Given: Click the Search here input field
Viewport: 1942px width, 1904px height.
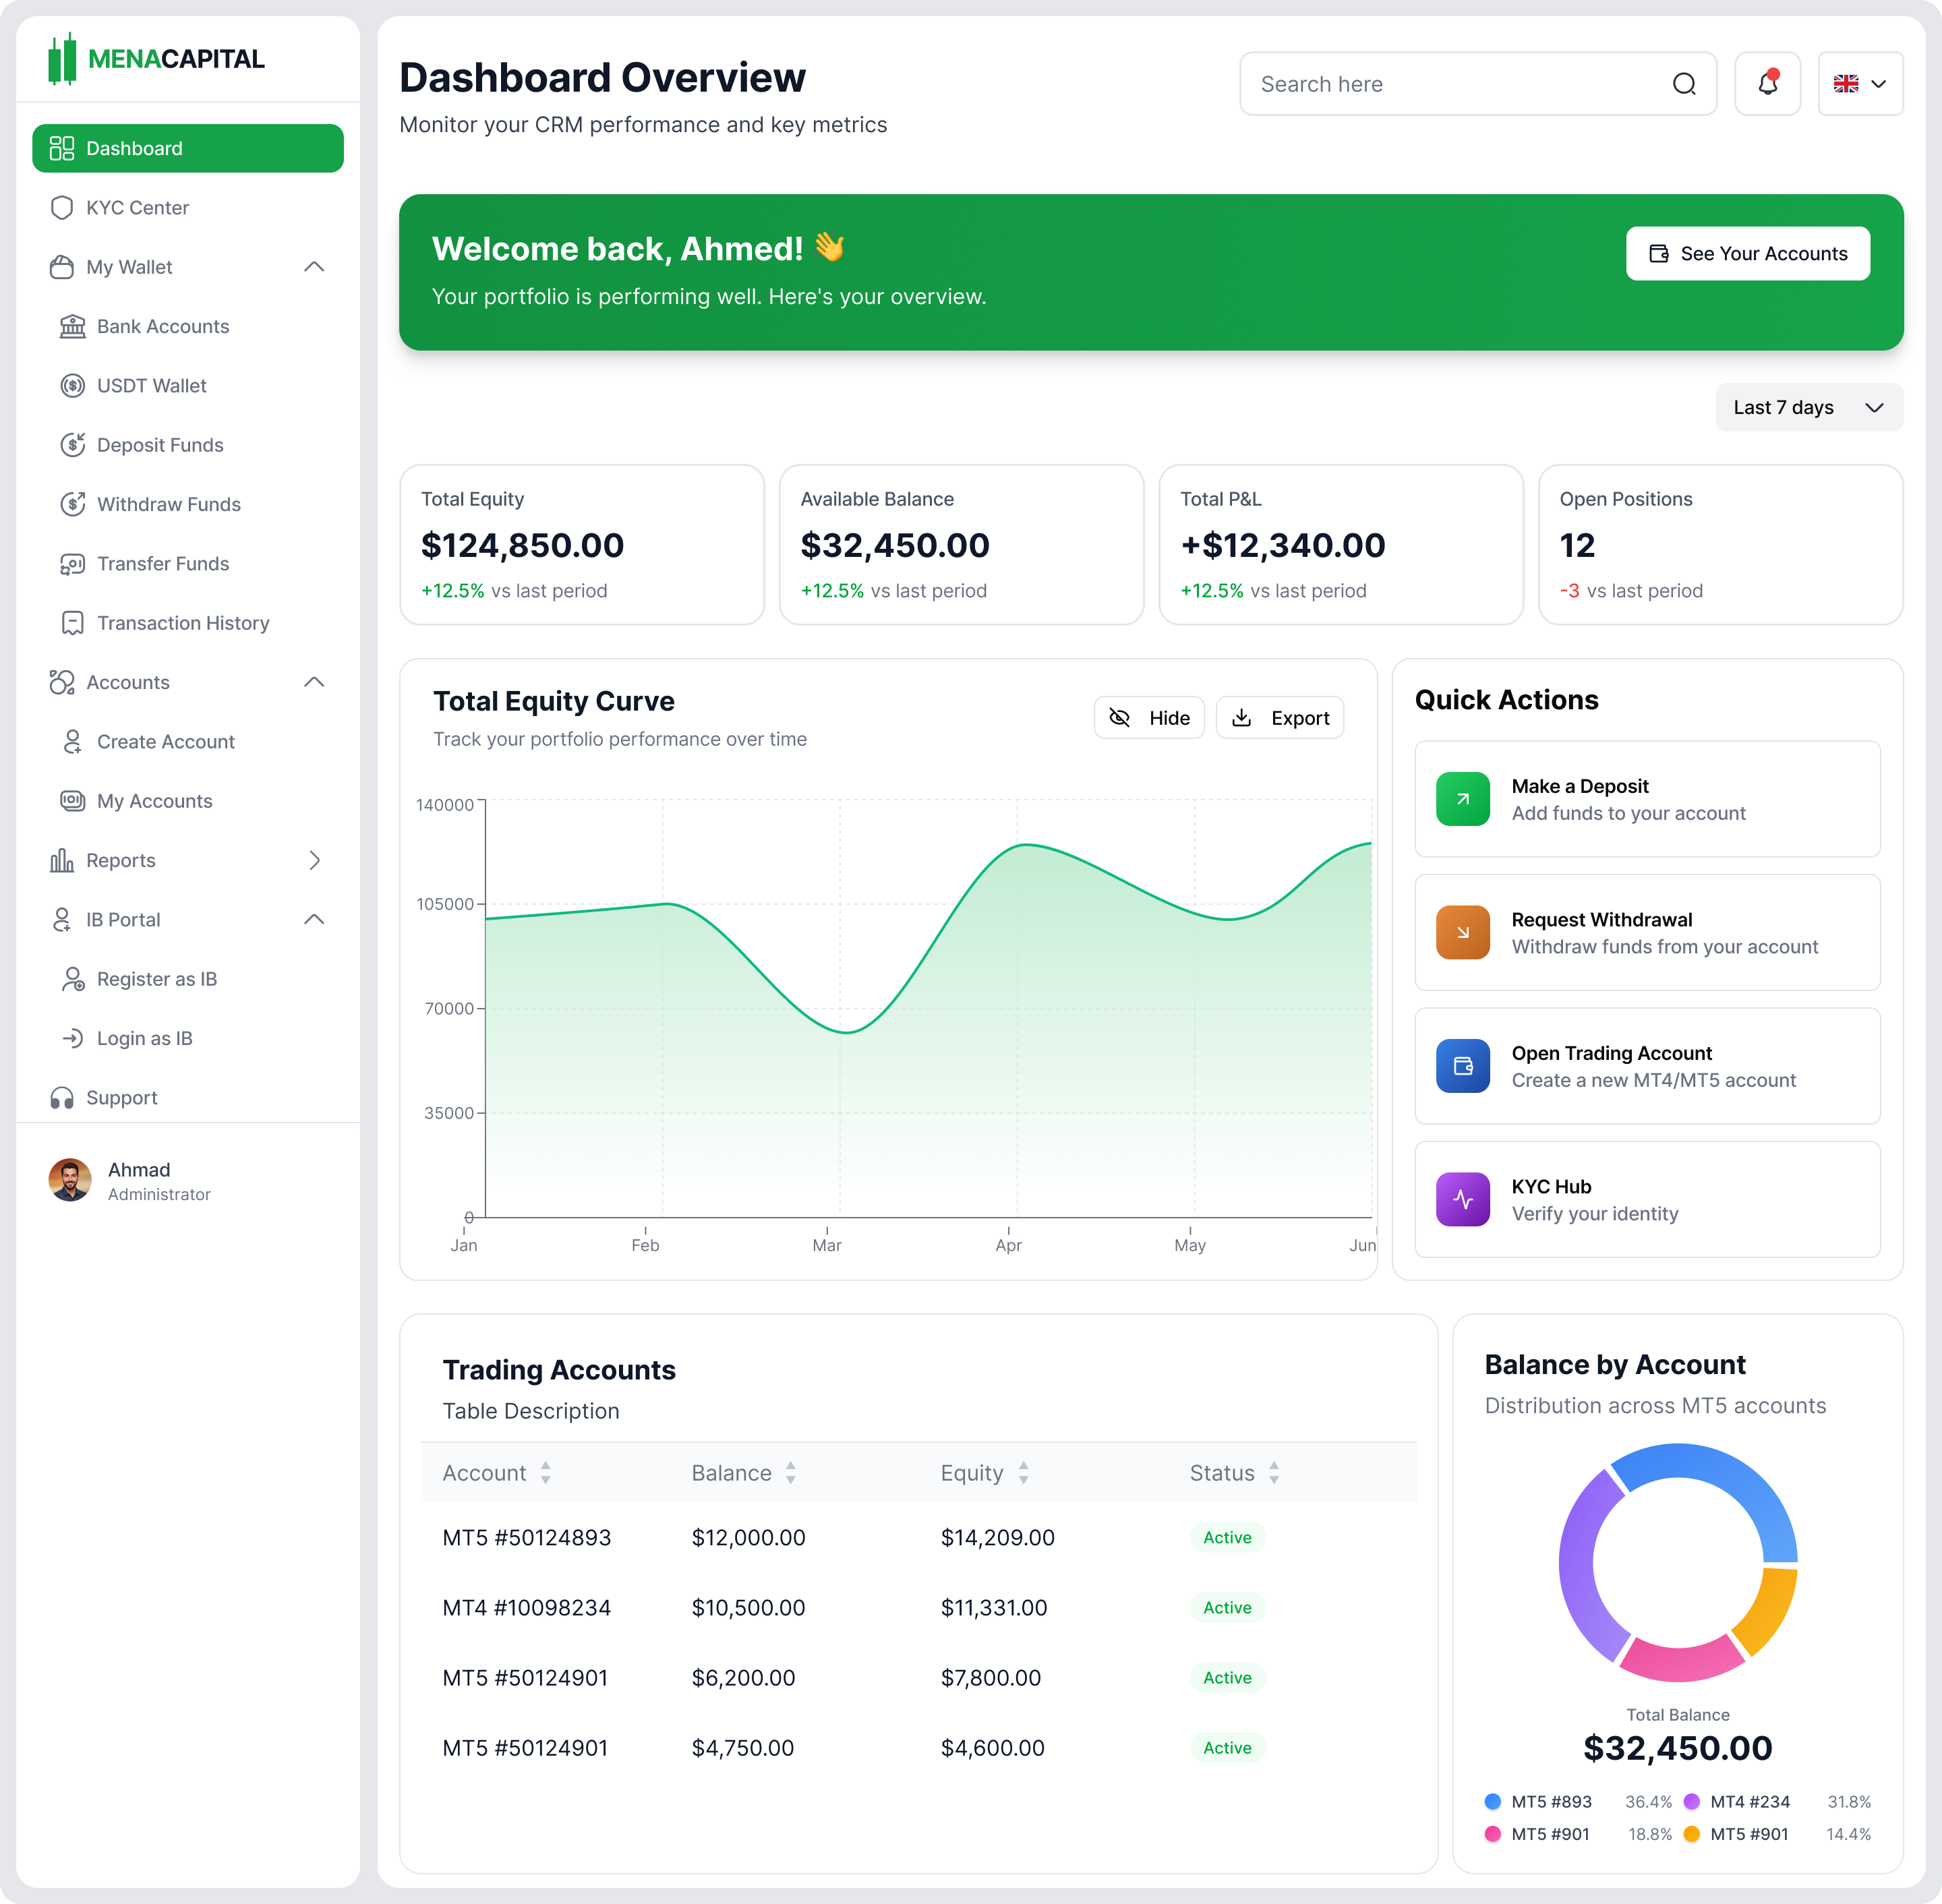Looking at the screenshot, I should click(1478, 84).
